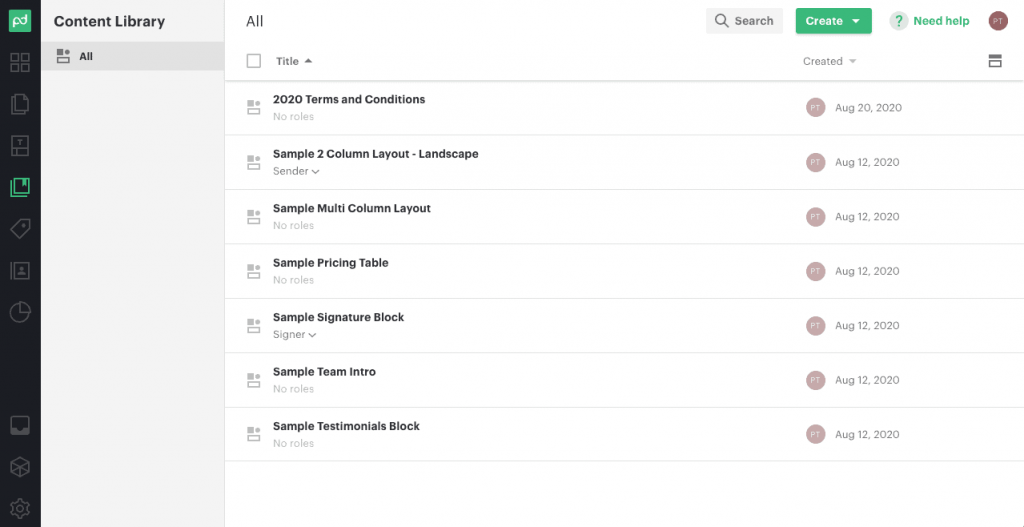The width and height of the screenshot is (1024, 527).
Task: Open the 2020 Terms and Conditions item
Action: [349, 100]
